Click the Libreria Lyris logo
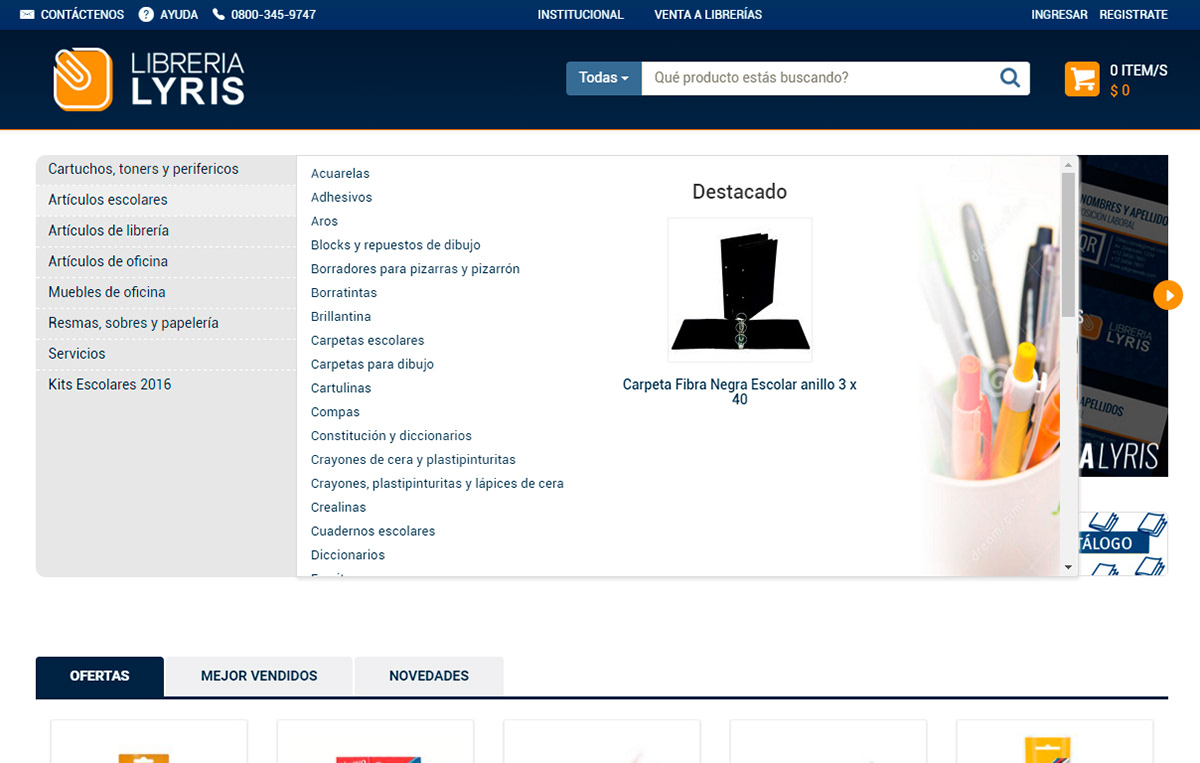 point(149,79)
